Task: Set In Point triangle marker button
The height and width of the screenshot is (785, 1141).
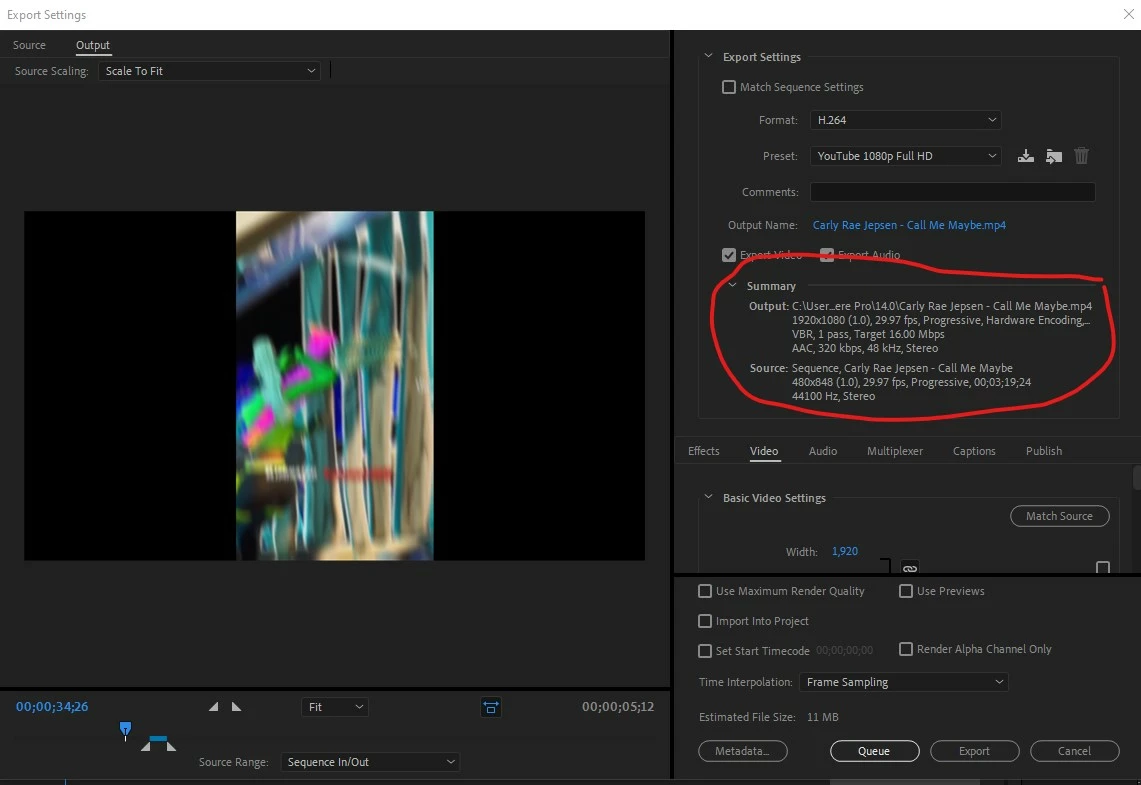Action: 213,706
